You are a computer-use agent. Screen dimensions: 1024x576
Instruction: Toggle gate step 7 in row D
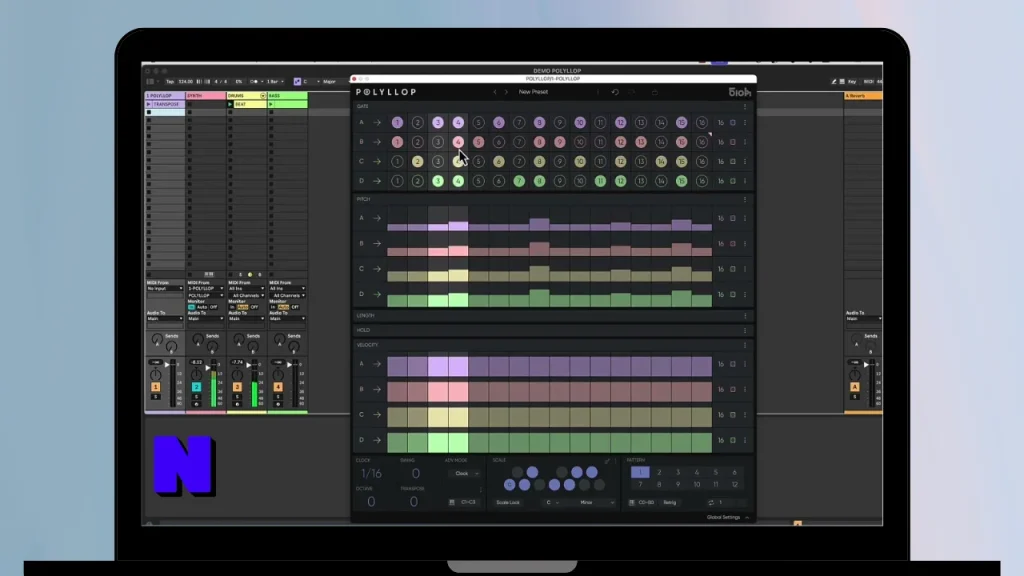(x=519, y=181)
